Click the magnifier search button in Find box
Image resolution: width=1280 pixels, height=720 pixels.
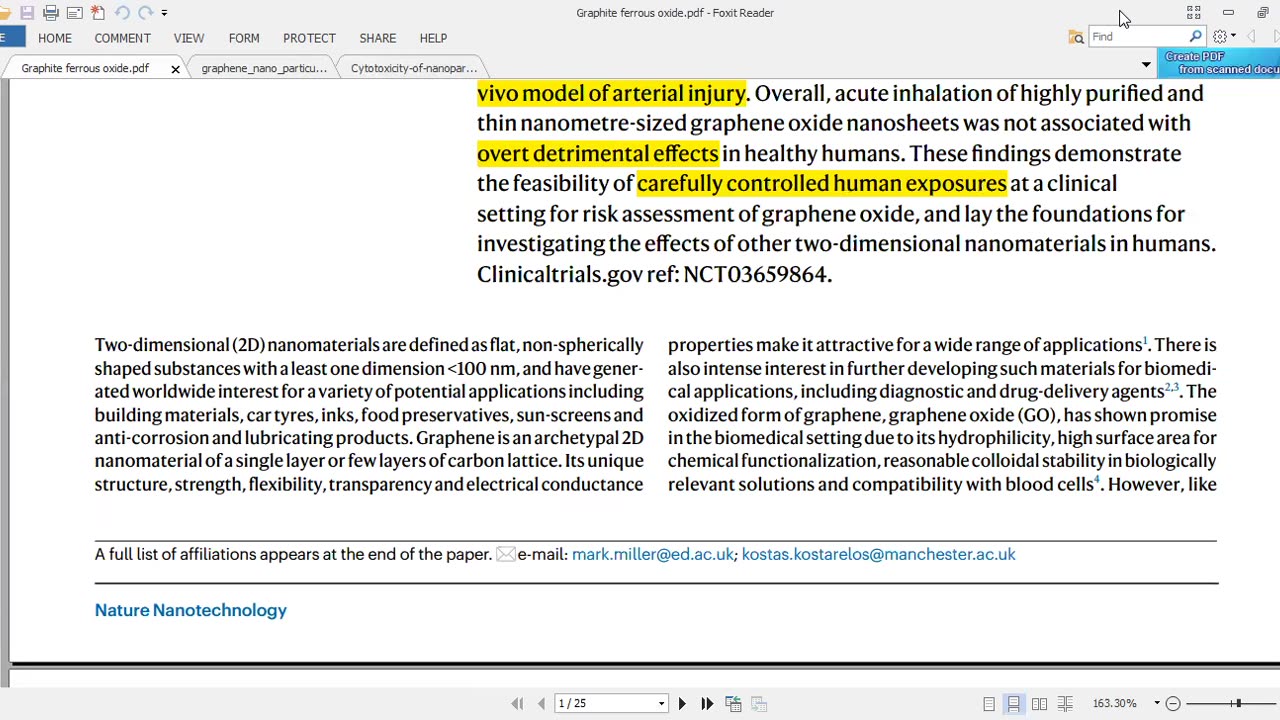(1195, 37)
